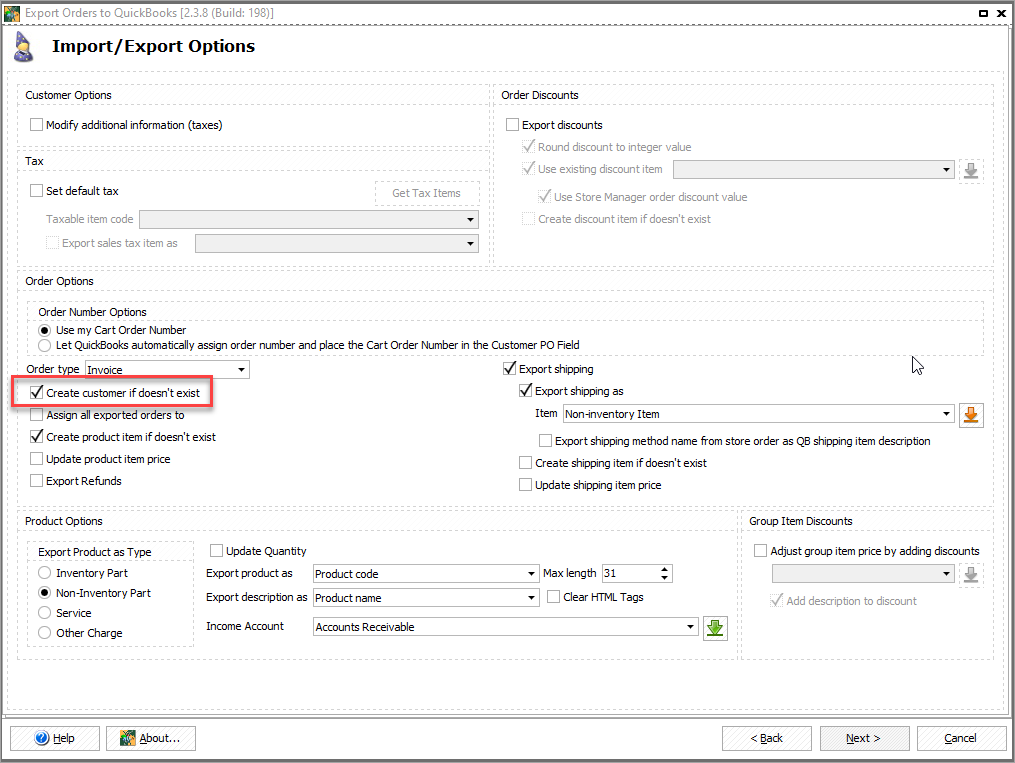Enable Update product item price

tap(37, 458)
